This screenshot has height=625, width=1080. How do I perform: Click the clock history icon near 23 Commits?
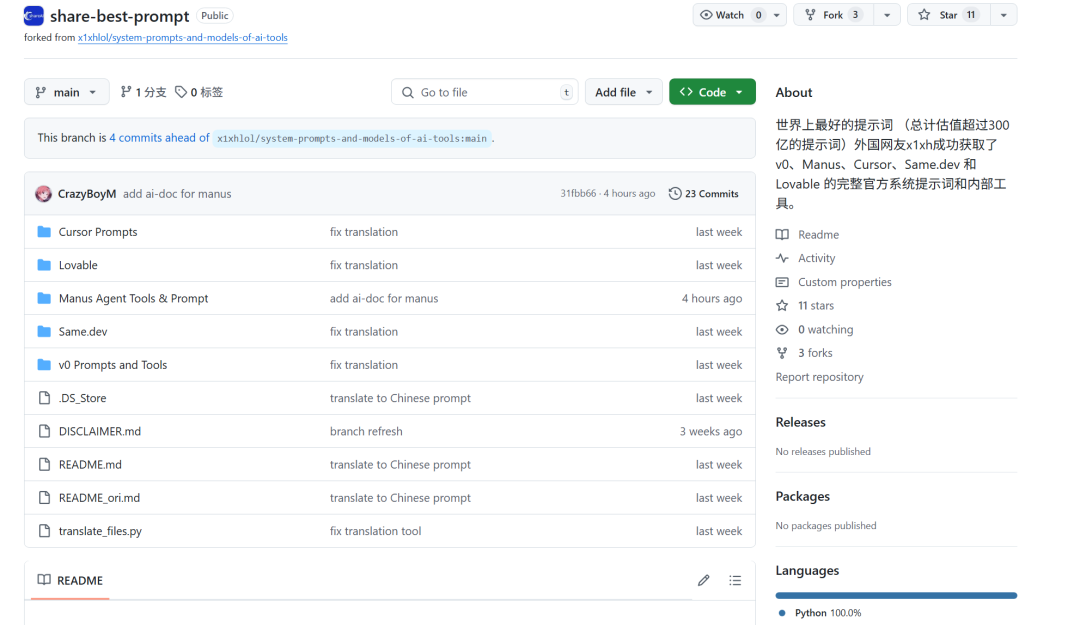coord(675,194)
